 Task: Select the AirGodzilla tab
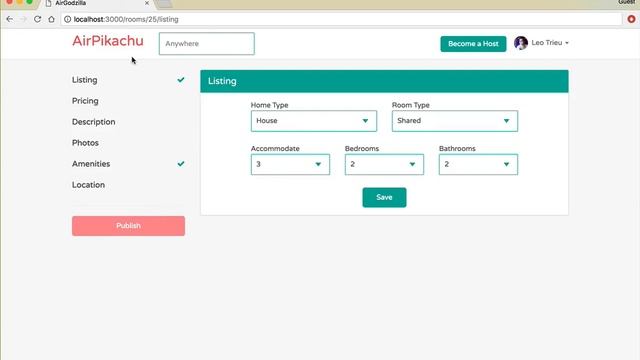coord(97,4)
